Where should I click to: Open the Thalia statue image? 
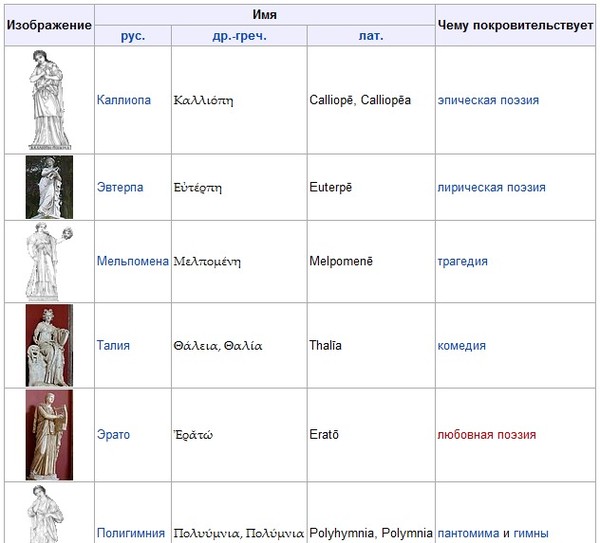pyautogui.click(x=48, y=345)
